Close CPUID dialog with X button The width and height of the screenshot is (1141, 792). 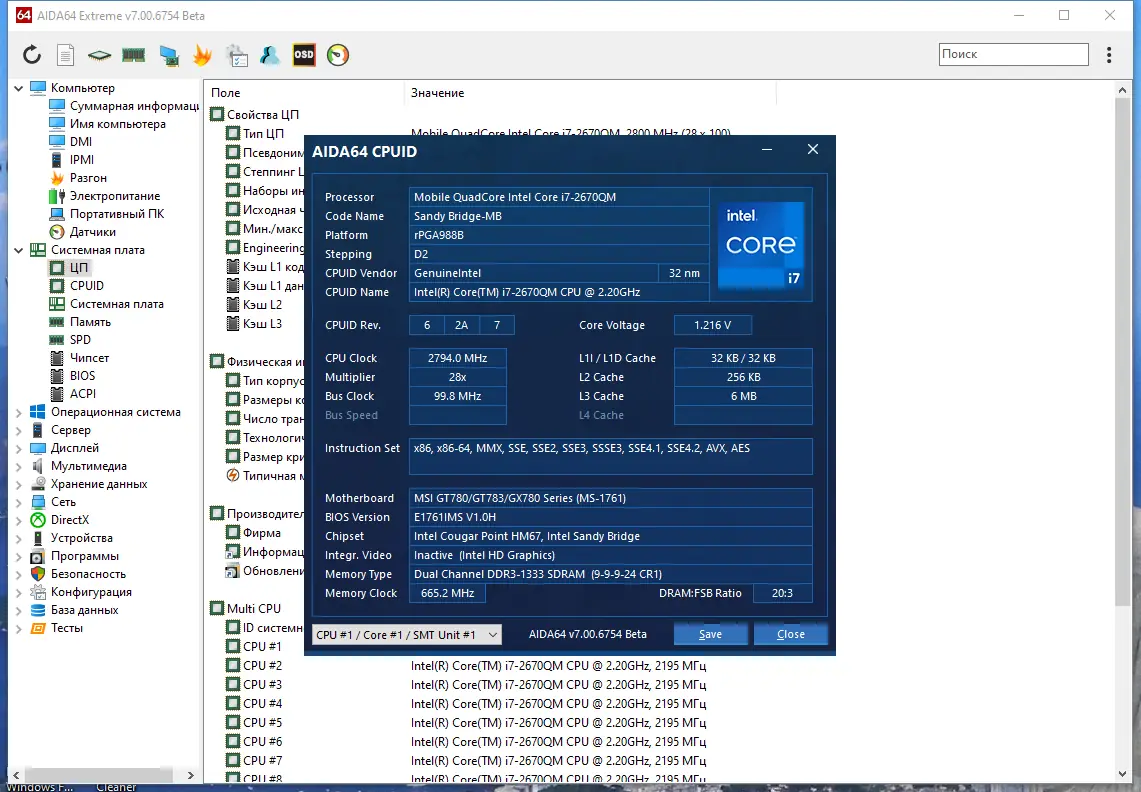coord(813,149)
